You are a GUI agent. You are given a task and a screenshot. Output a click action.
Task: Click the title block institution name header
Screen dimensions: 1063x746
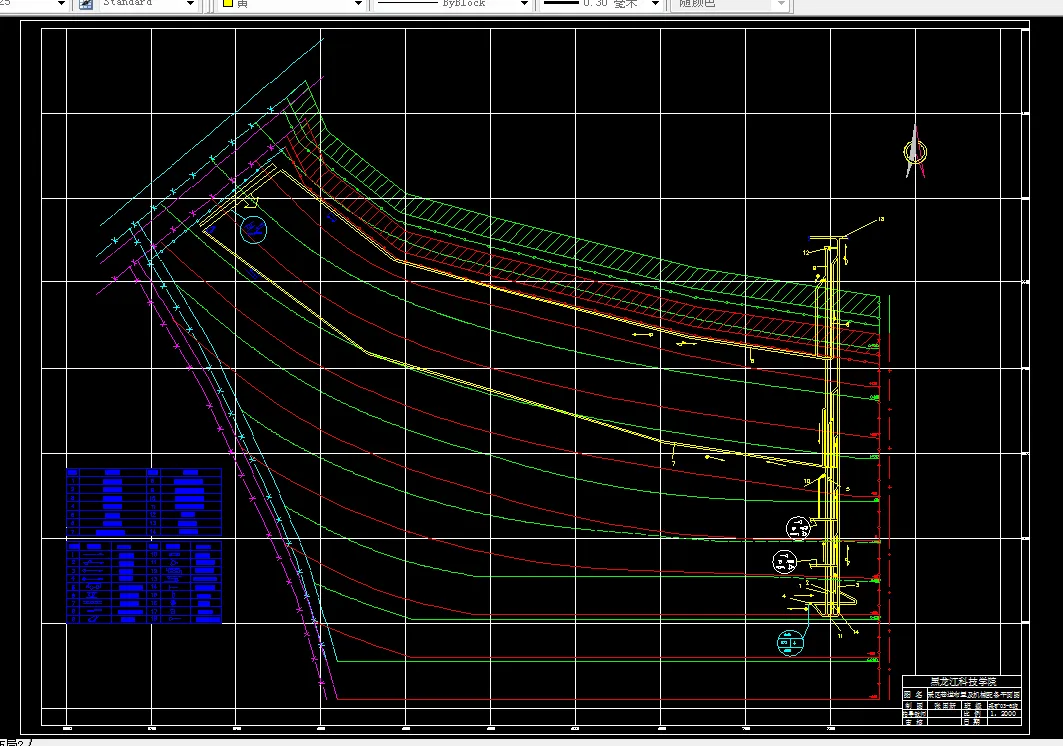point(963,681)
